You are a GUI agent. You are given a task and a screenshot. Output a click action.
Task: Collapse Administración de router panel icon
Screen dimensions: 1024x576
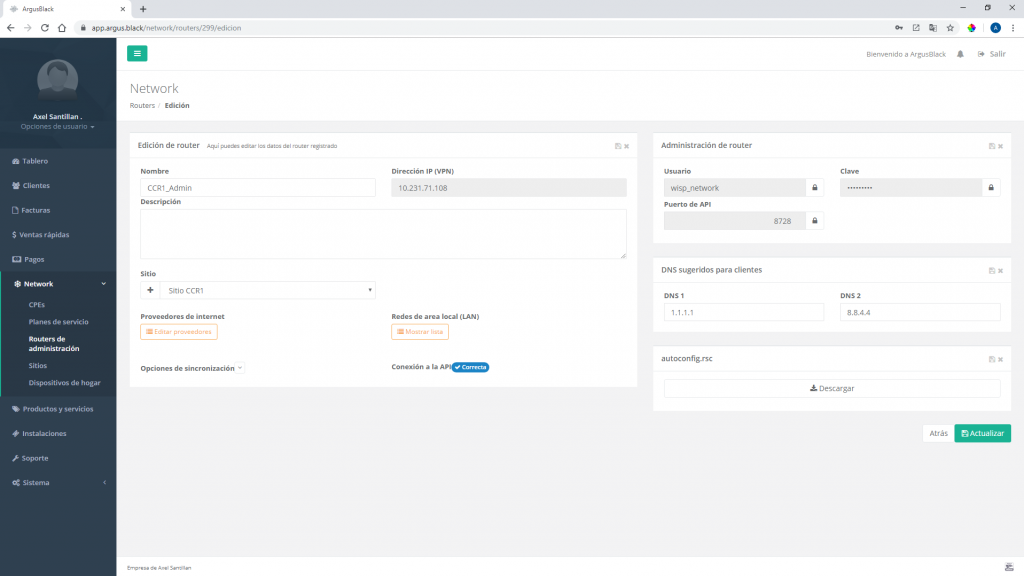pos(991,146)
